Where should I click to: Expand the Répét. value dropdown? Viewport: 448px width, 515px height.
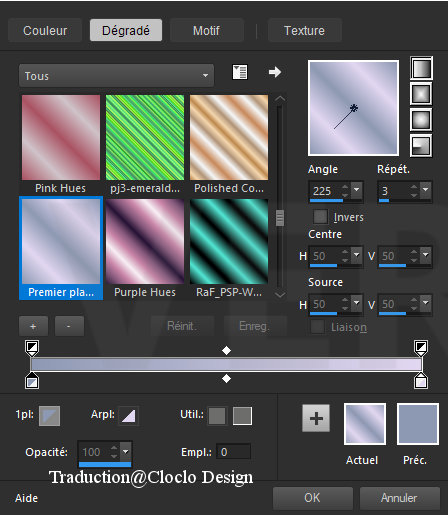click(x=425, y=190)
